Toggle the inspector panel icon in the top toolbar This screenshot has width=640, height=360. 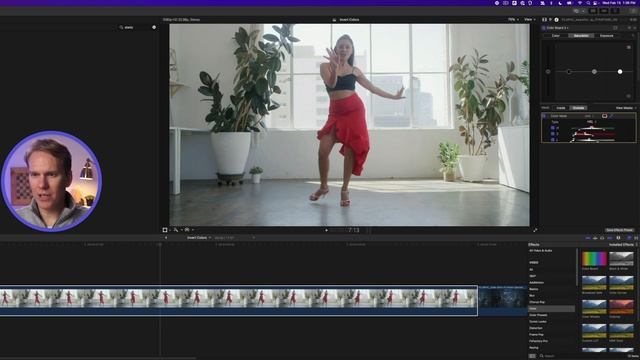tap(615, 11)
